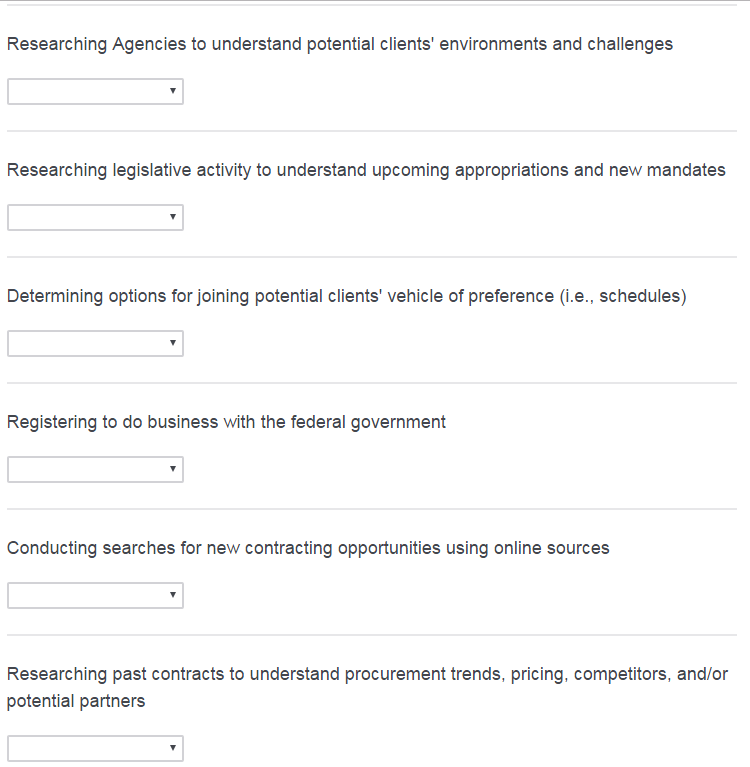Viewport: 750px width, 767px height.
Task: Expand the contracting opportunities searches dropdown
Action: [x=95, y=596]
